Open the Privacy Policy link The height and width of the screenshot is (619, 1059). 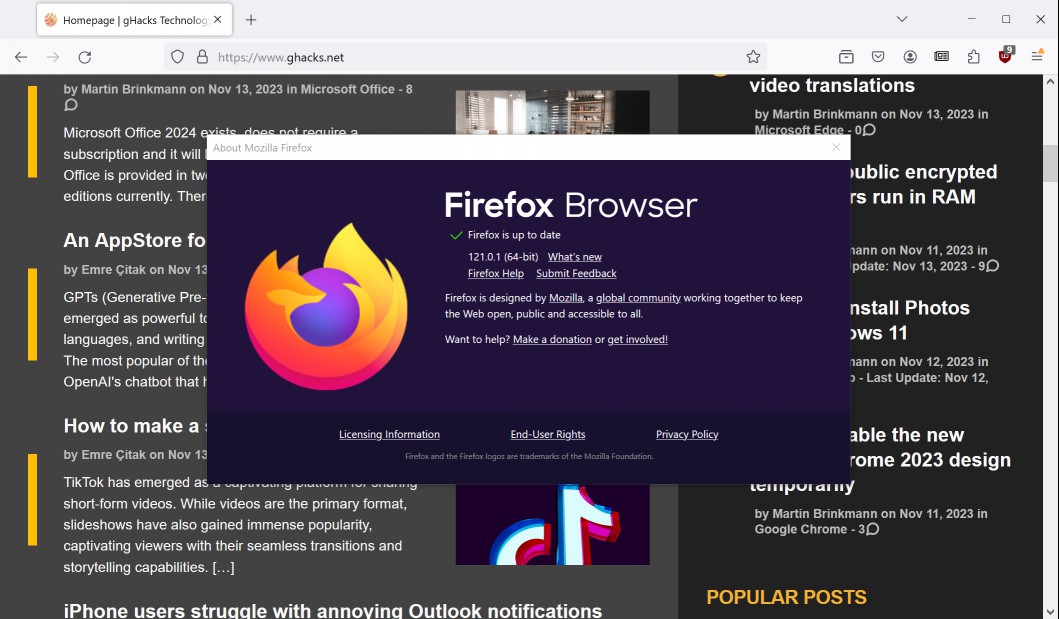point(687,434)
